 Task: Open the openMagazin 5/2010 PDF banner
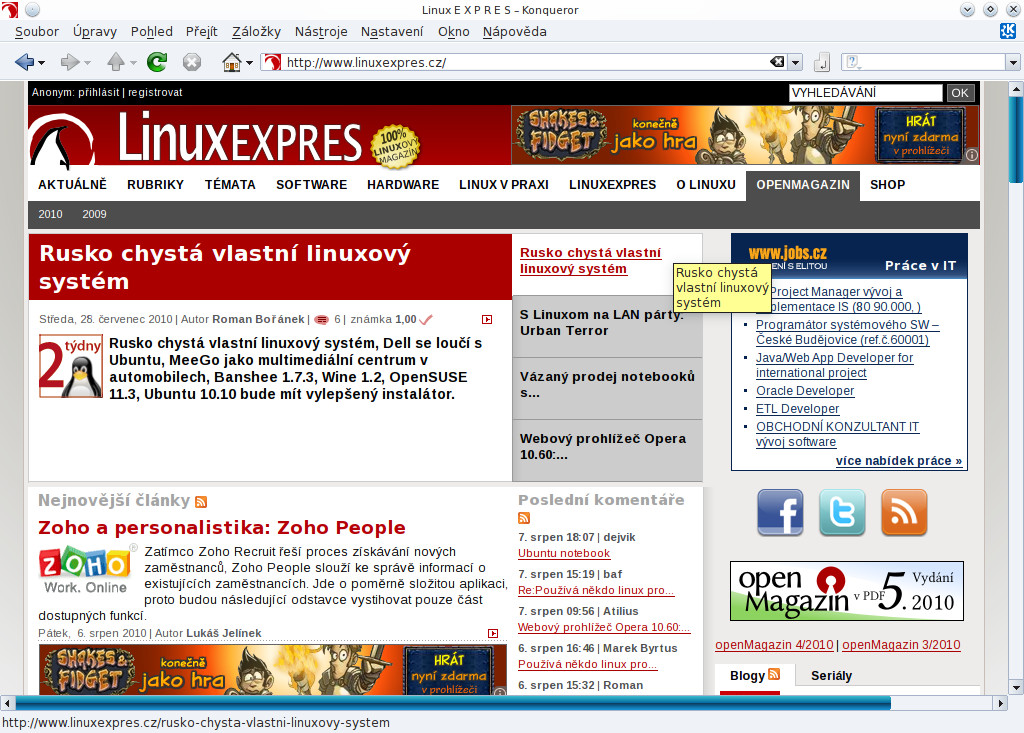click(x=847, y=591)
